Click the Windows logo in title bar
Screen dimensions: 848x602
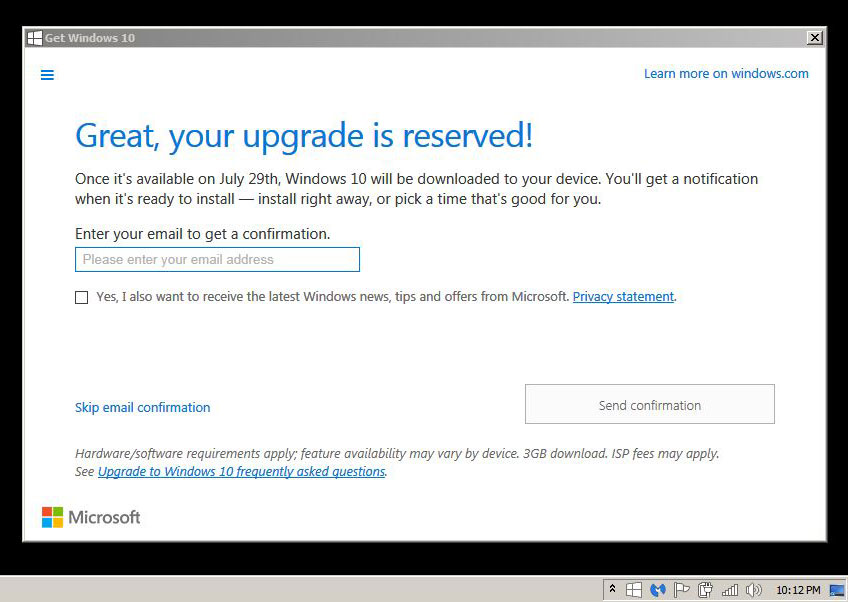click(x=34, y=38)
